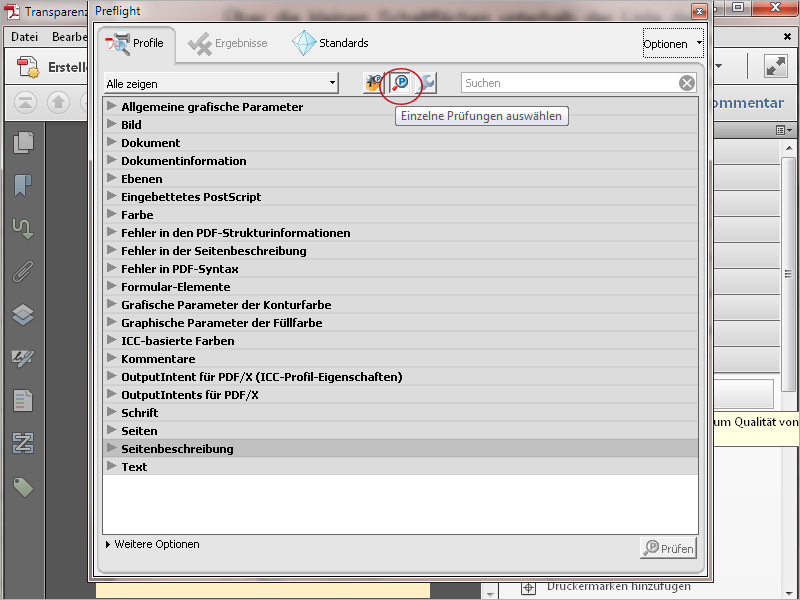The width and height of the screenshot is (800, 600).
Task: Open the Bookmarks panel icon
Action: tap(25, 184)
